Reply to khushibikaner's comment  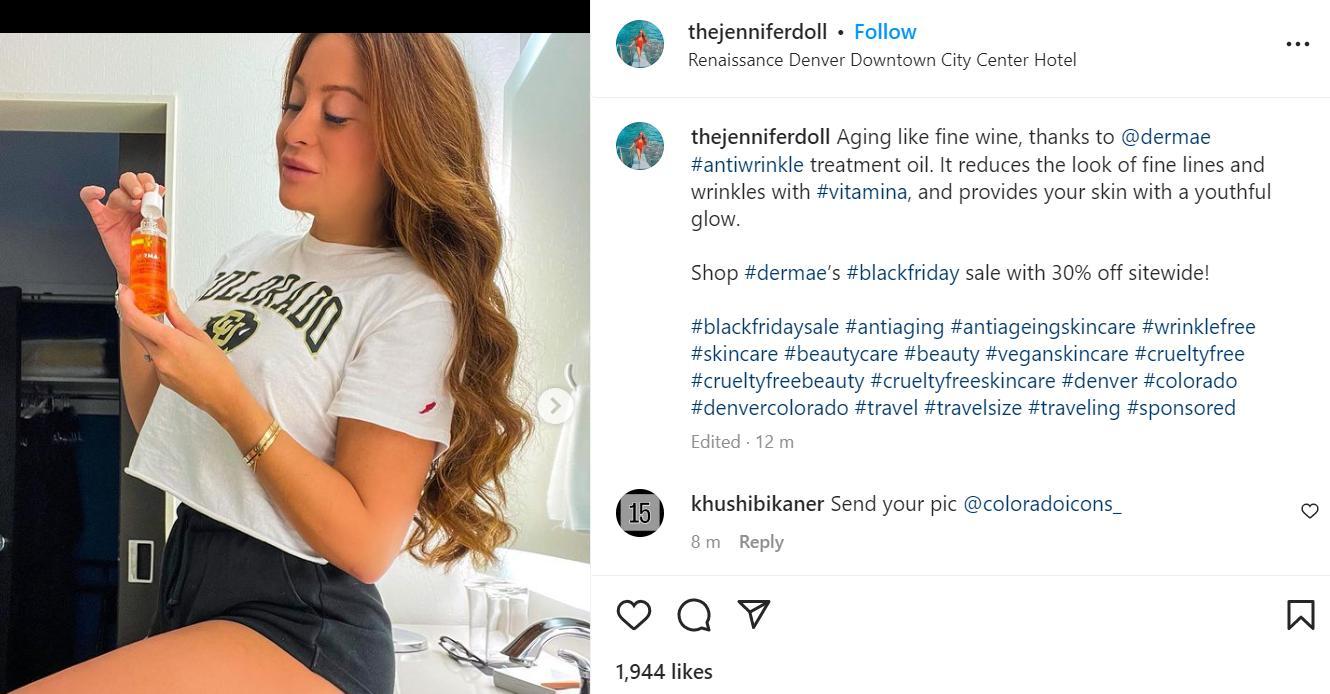coord(761,542)
